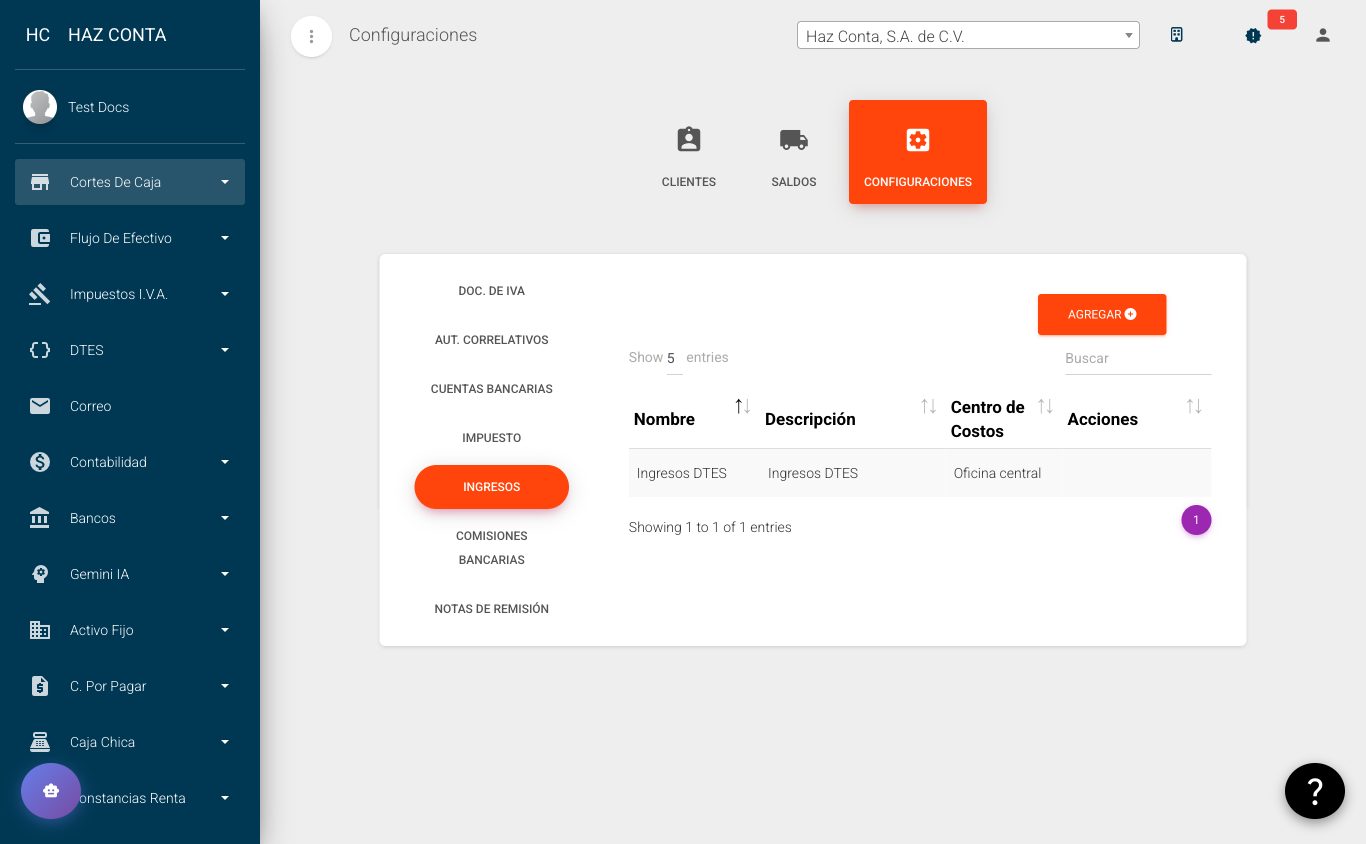
Task: Select the Ingresos settings section
Action: click(491, 487)
